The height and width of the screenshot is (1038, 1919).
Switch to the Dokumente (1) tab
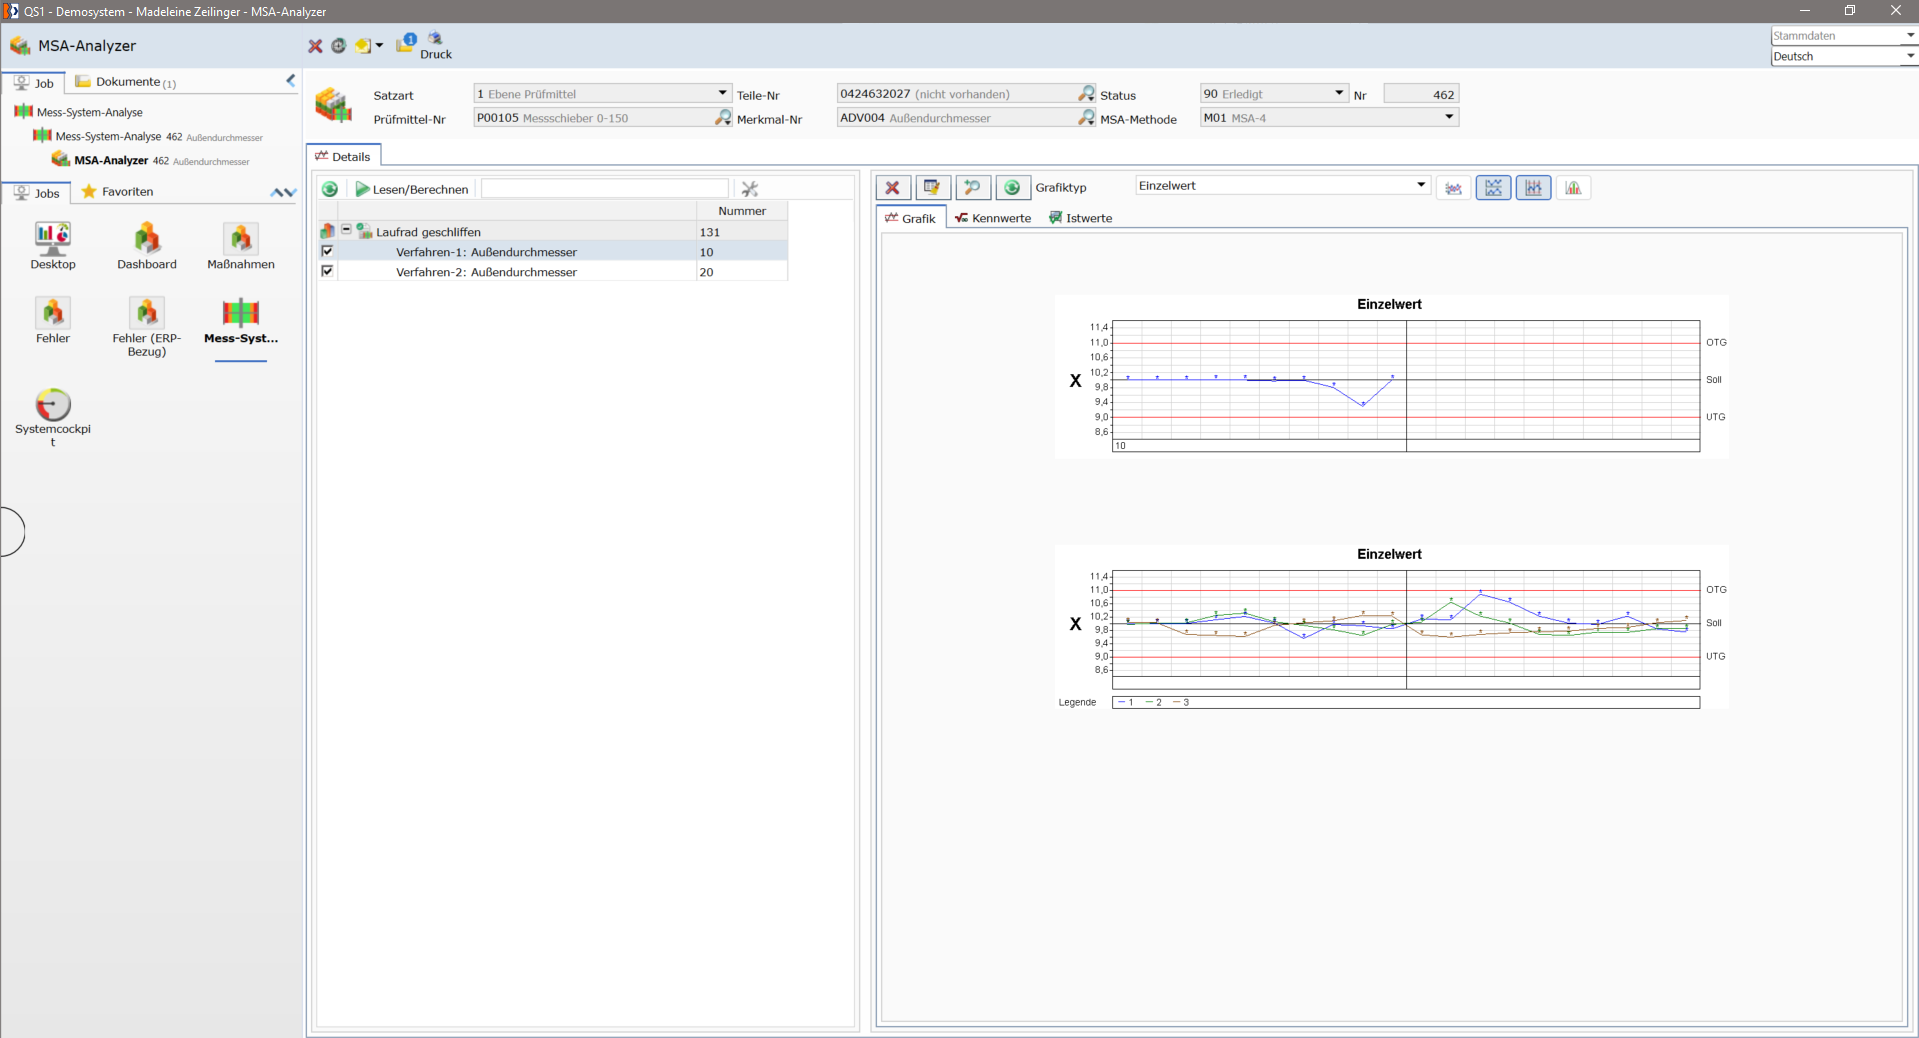point(126,82)
